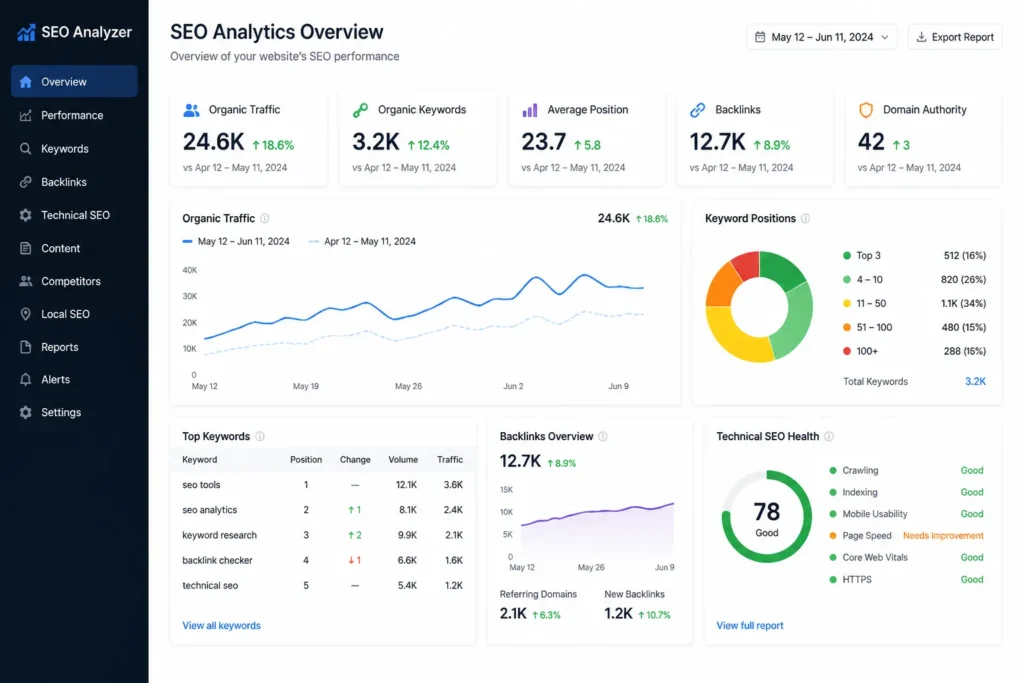Click the 3.2K Total Keywords value
This screenshot has width=1024, height=683.
coord(975,381)
